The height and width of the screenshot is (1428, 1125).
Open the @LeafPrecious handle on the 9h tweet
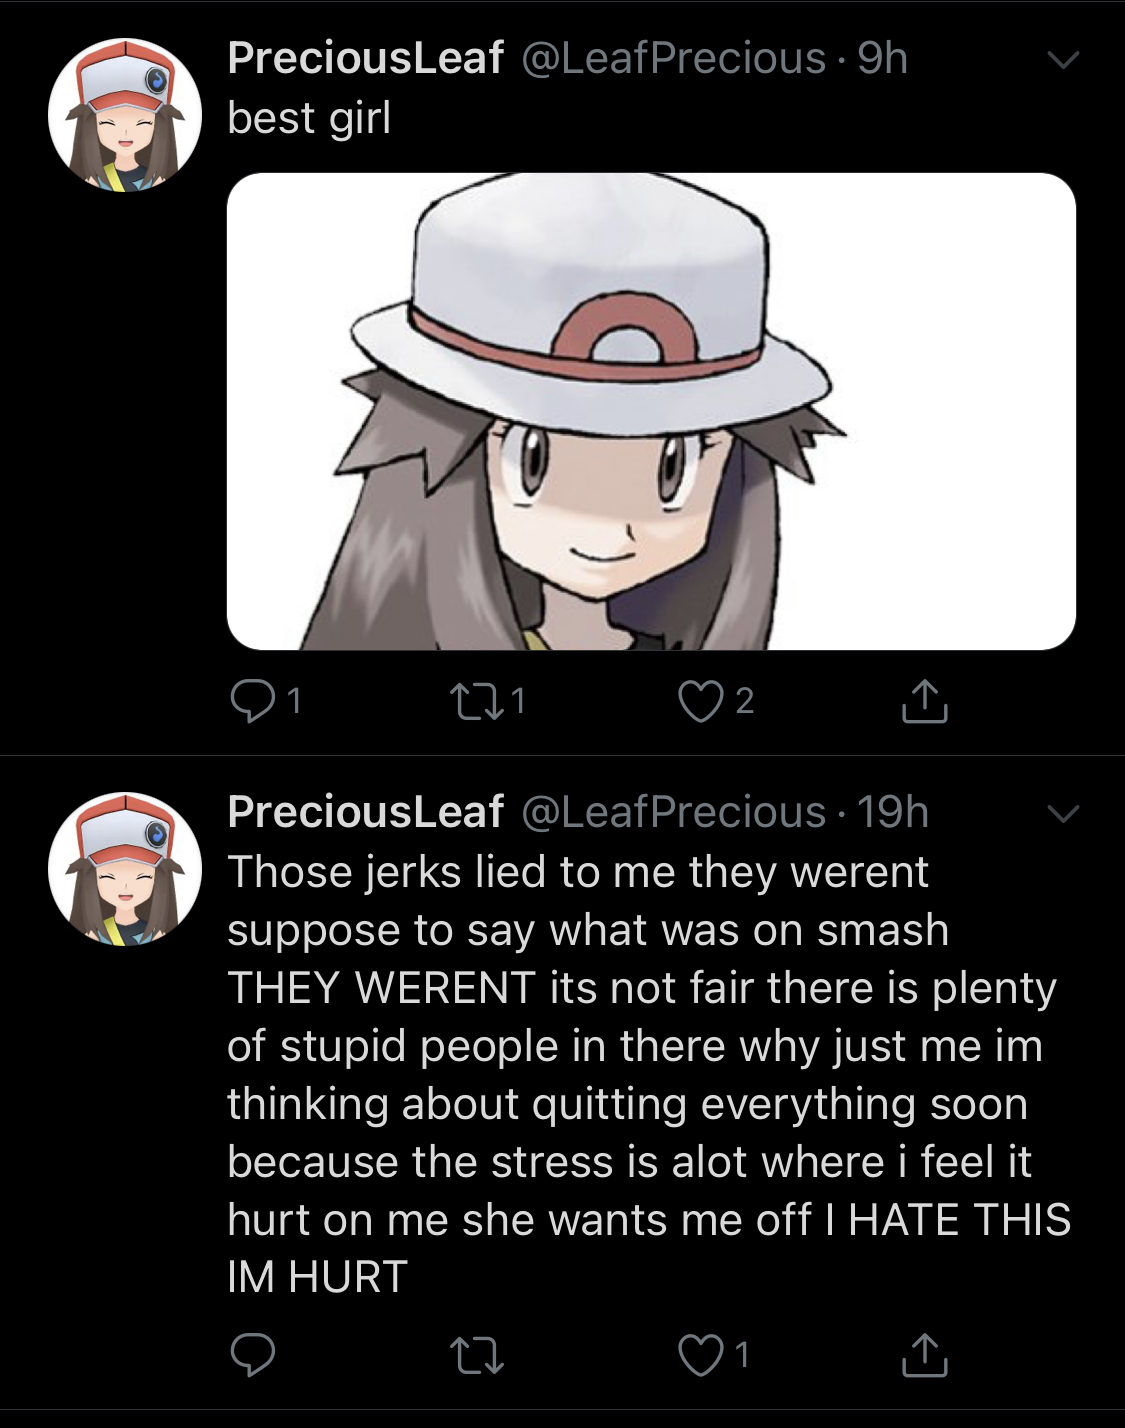674,58
